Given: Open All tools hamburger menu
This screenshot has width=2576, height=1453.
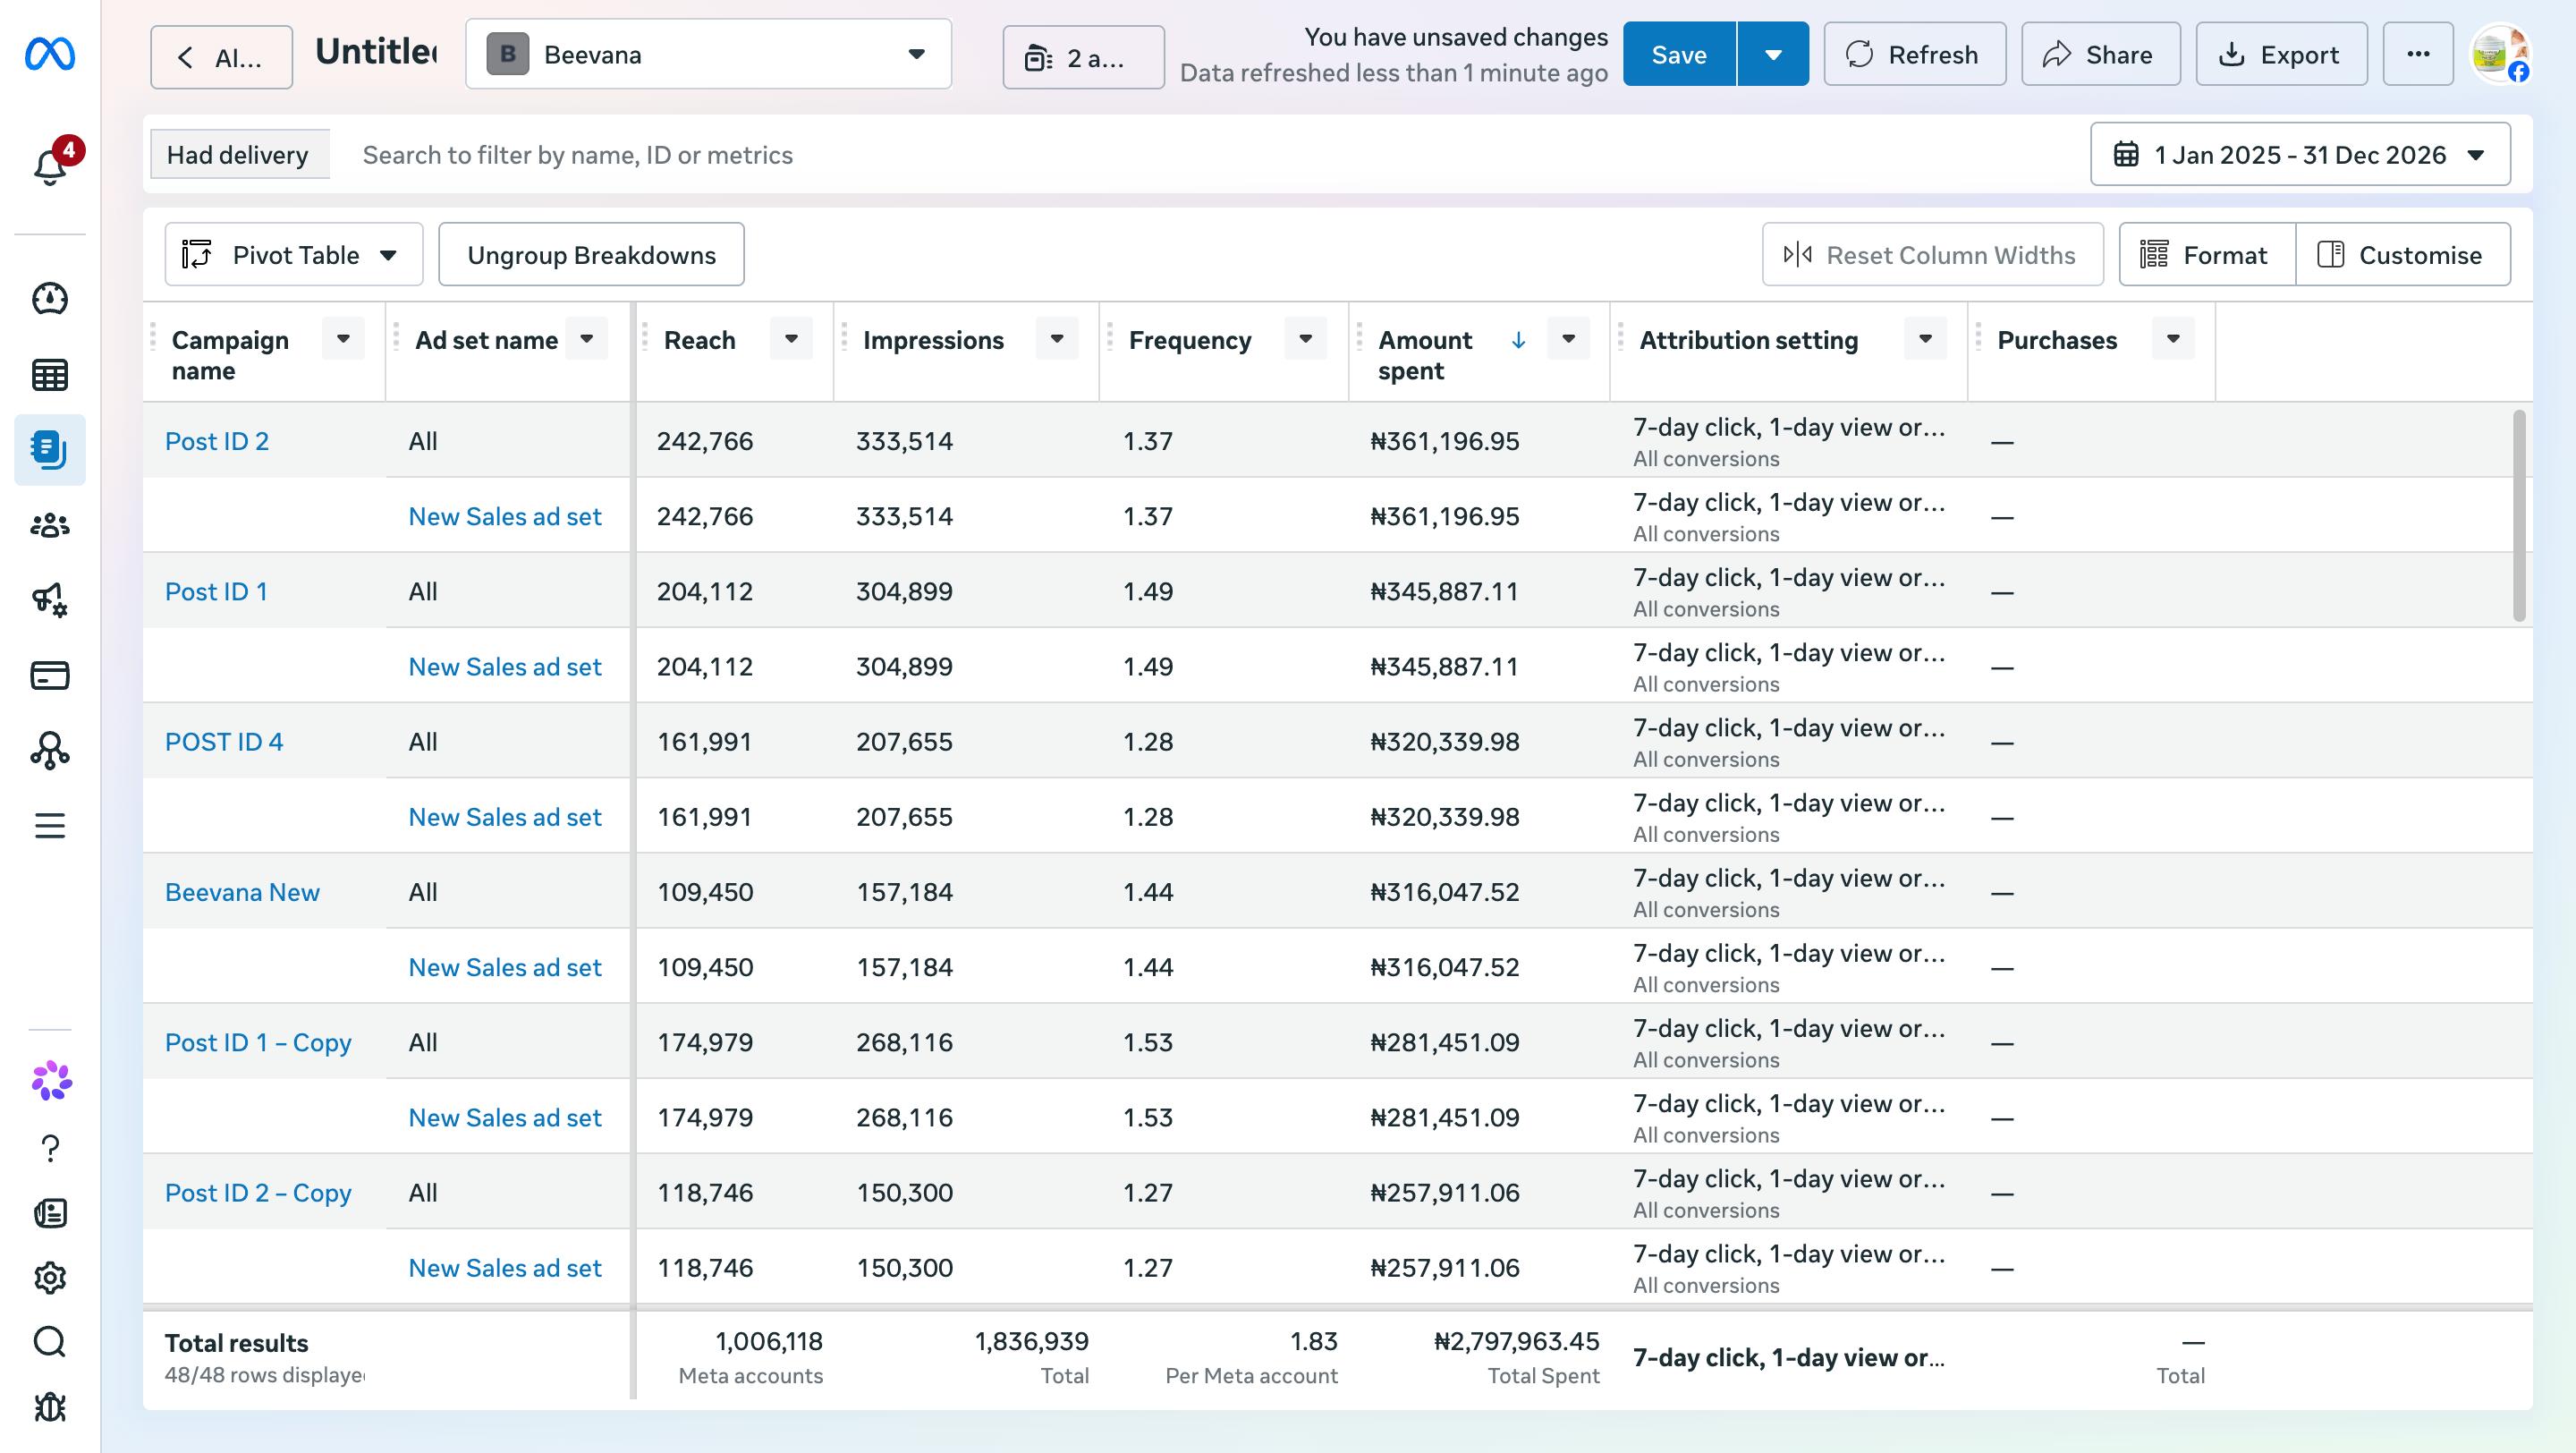Looking at the screenshot, I should (50, 826).
